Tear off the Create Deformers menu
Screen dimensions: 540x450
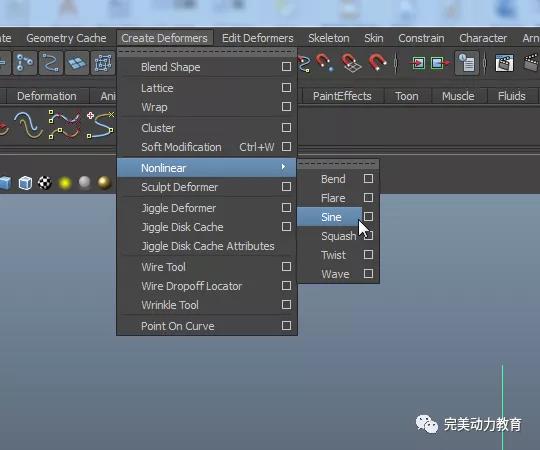click(x=207, y=52)
